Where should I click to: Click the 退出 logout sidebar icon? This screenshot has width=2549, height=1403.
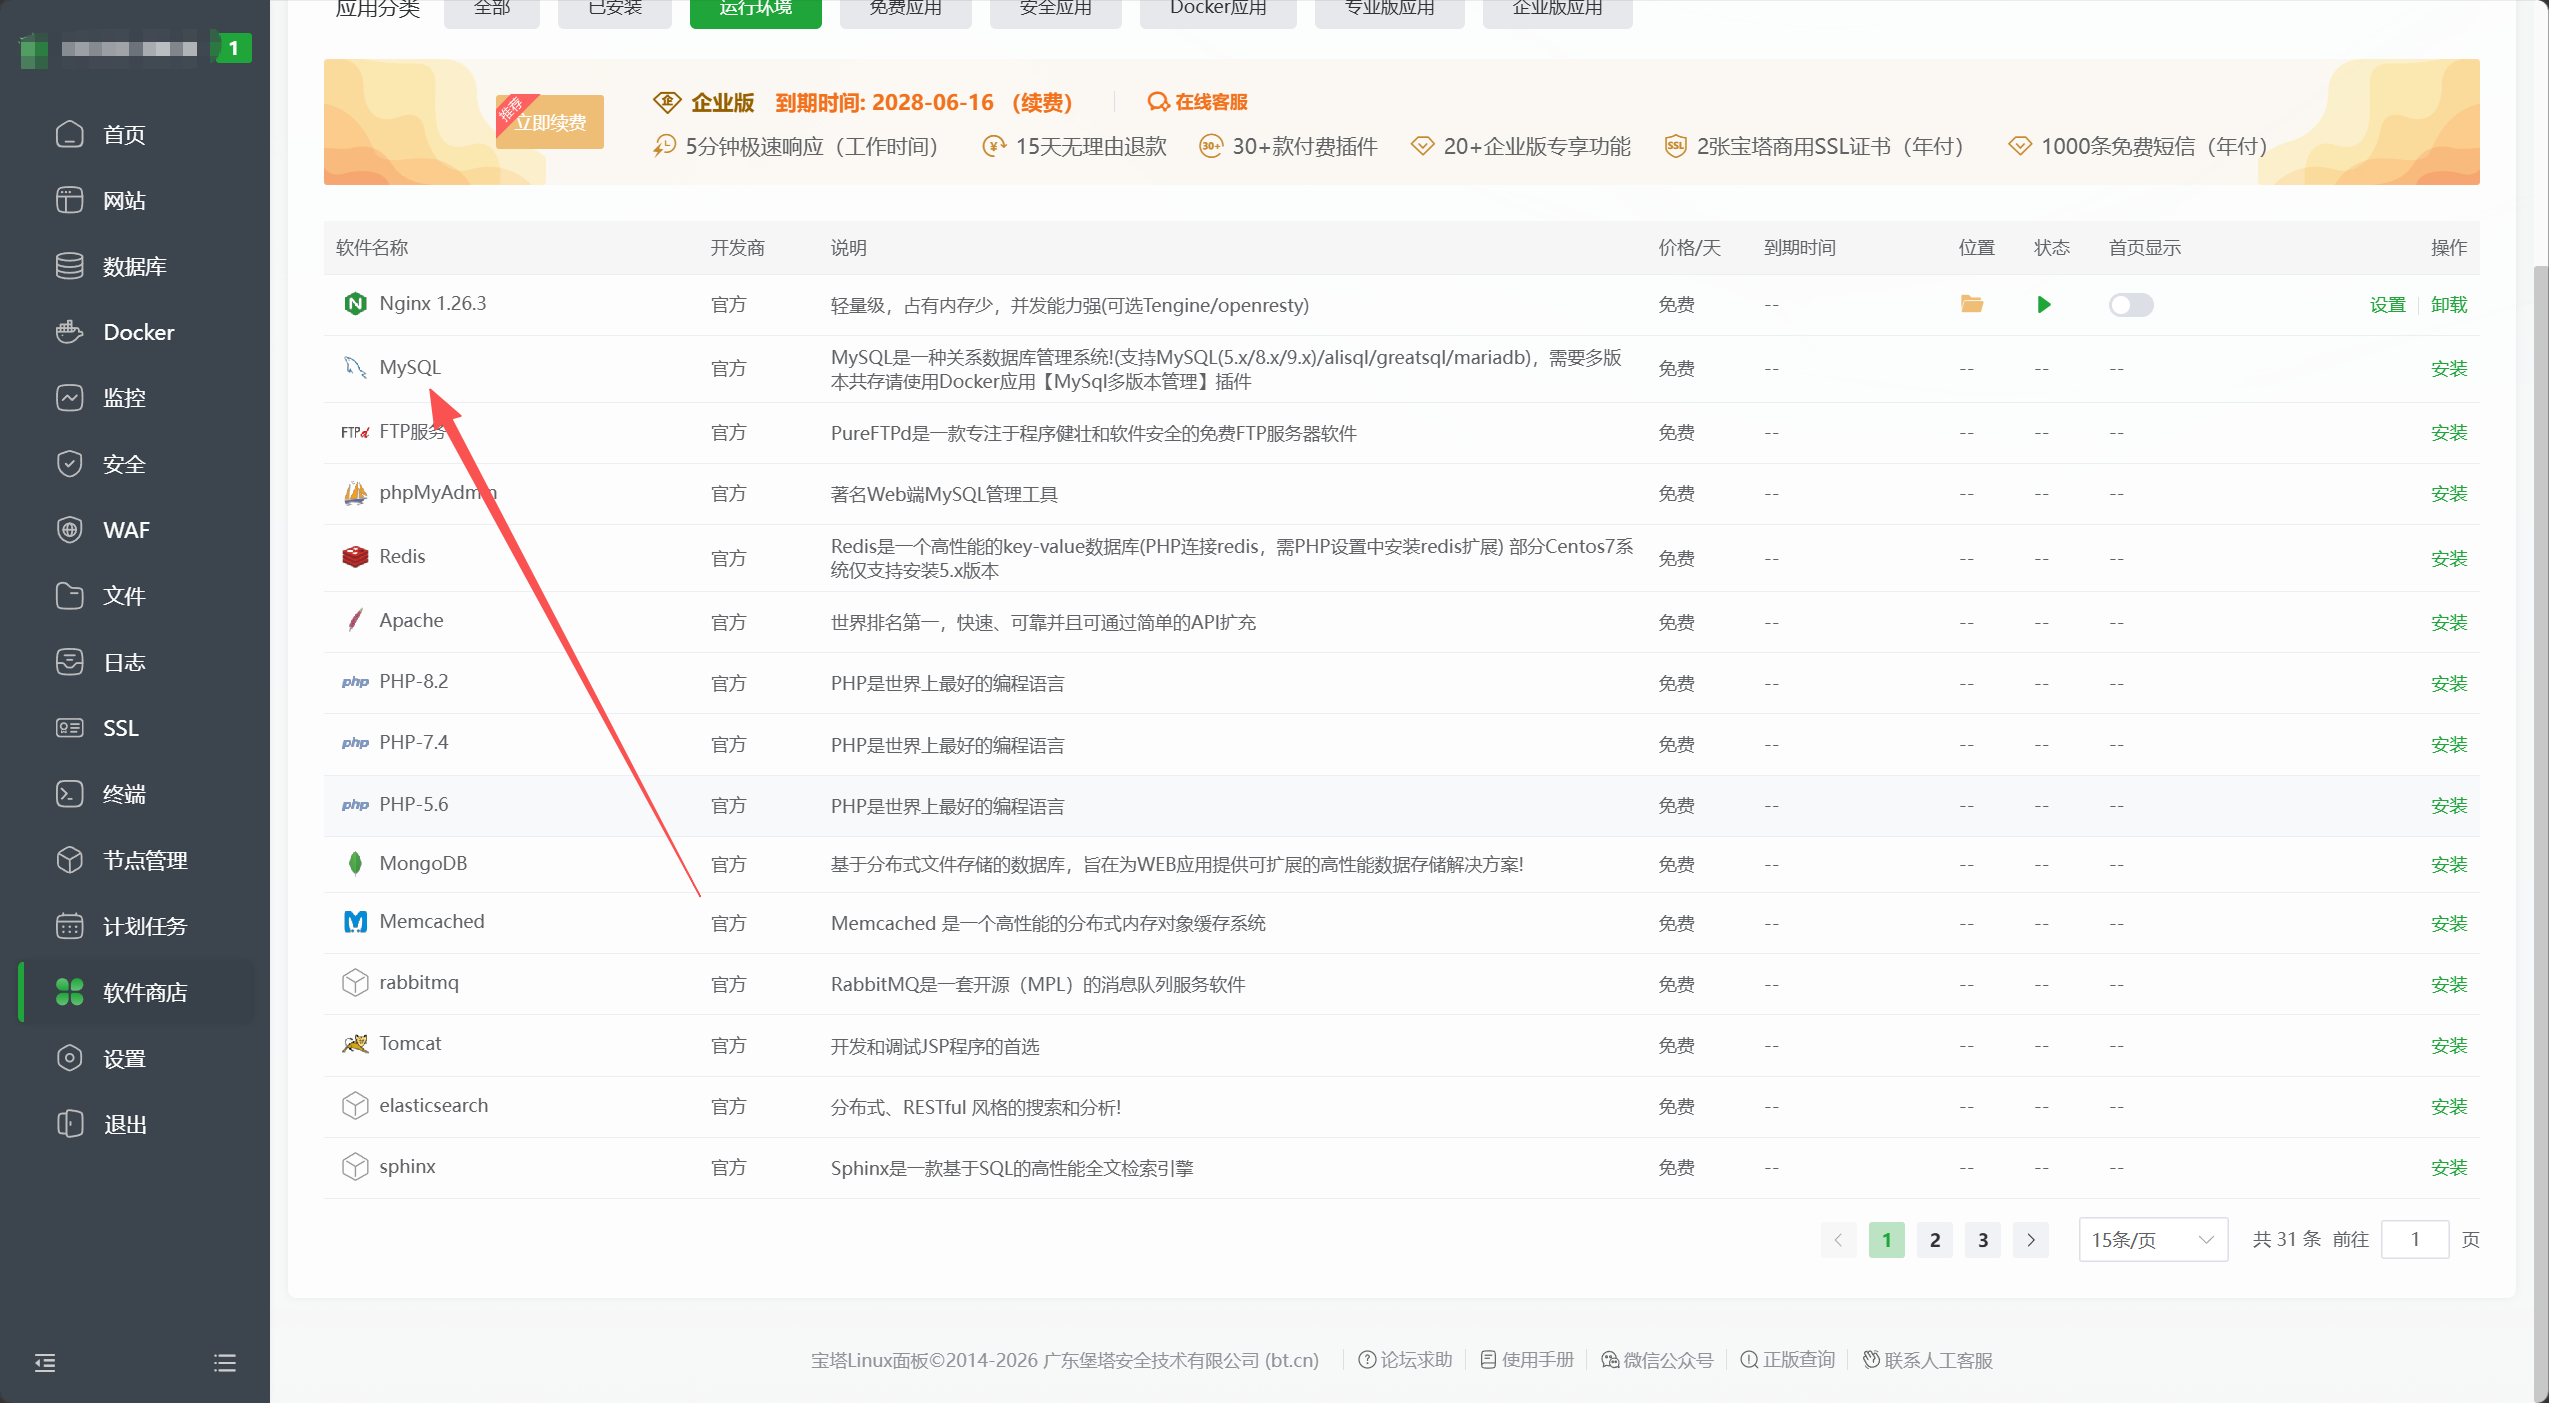[x=69, y=1124]
